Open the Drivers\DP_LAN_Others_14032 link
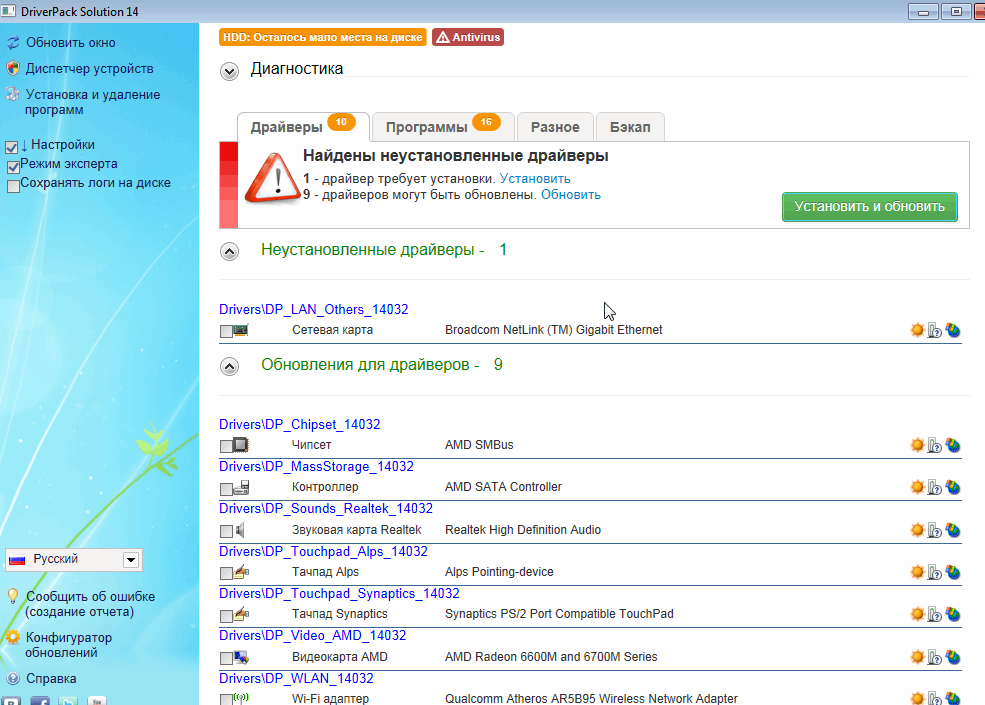985x705 pixels. [x=313, y=309]
